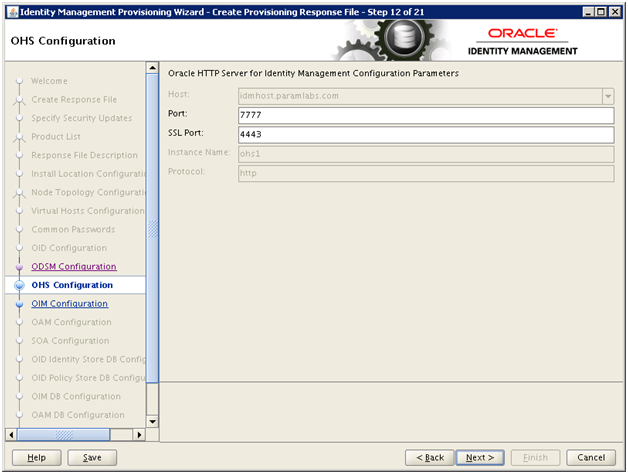
Task: Click the Product List step
Action: tap(56, 137)
